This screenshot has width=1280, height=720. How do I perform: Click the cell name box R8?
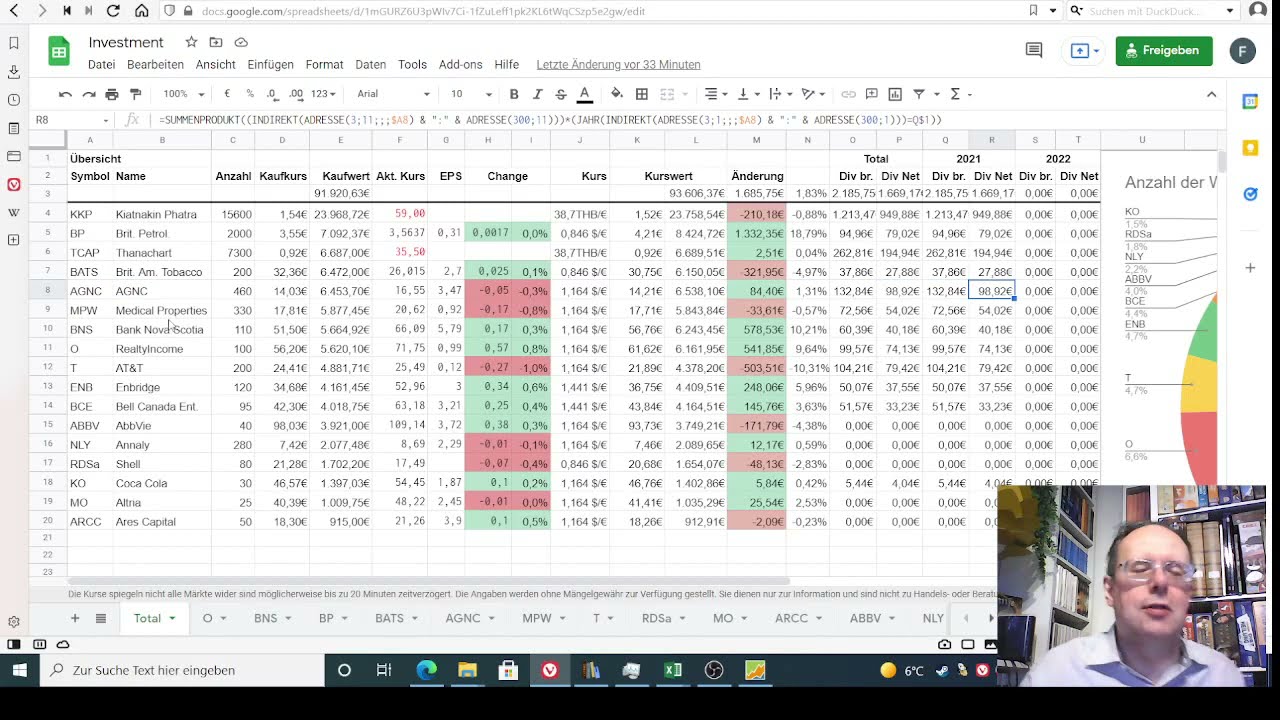[x=70, y=120]
